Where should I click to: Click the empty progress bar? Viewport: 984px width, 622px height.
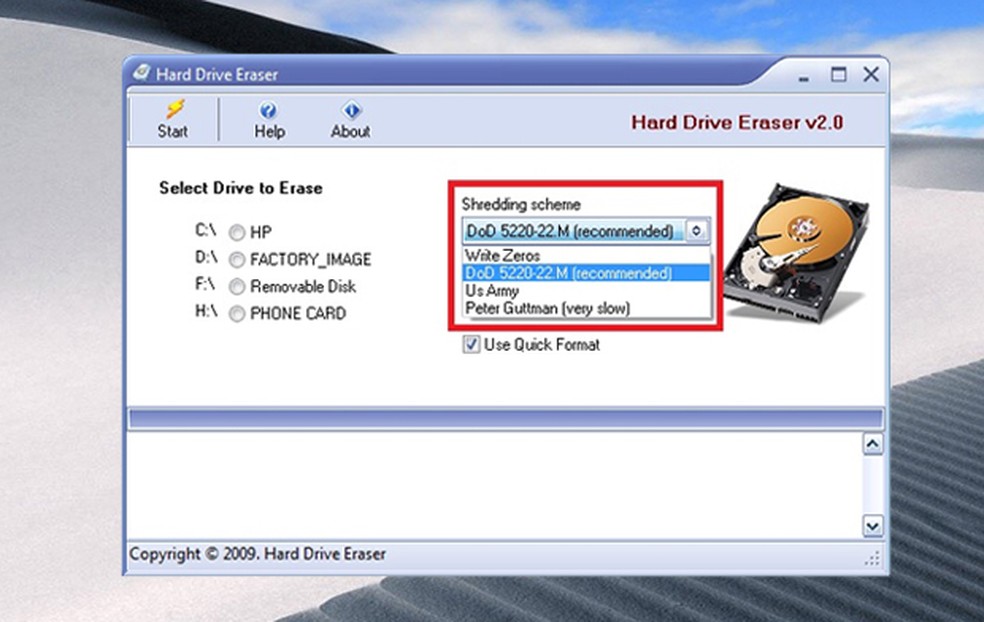click(506, 419)
